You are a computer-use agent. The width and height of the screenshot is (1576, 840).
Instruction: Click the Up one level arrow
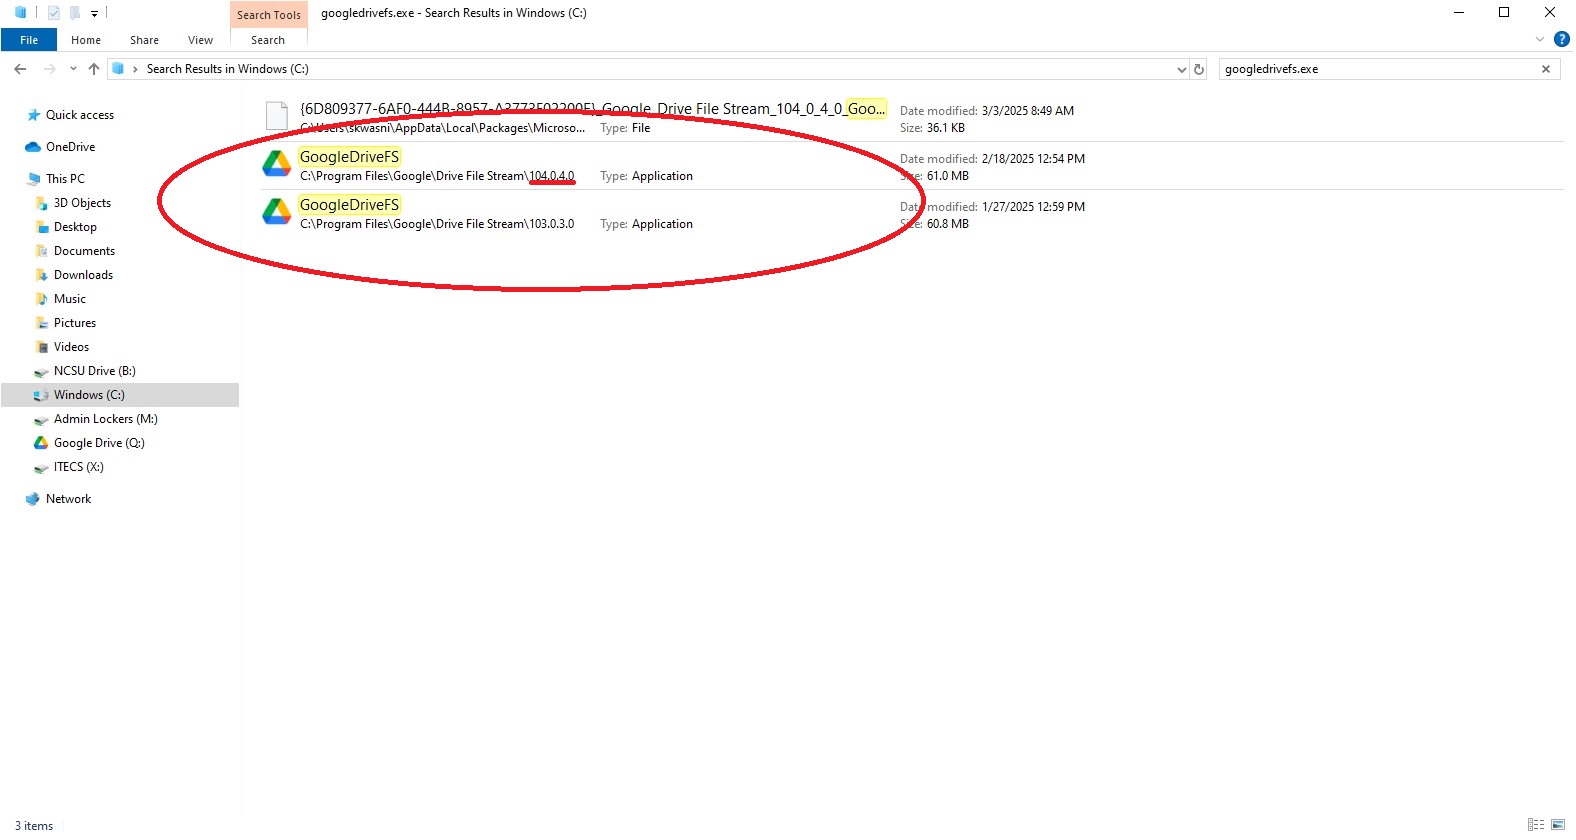click(x=94, y=69)
